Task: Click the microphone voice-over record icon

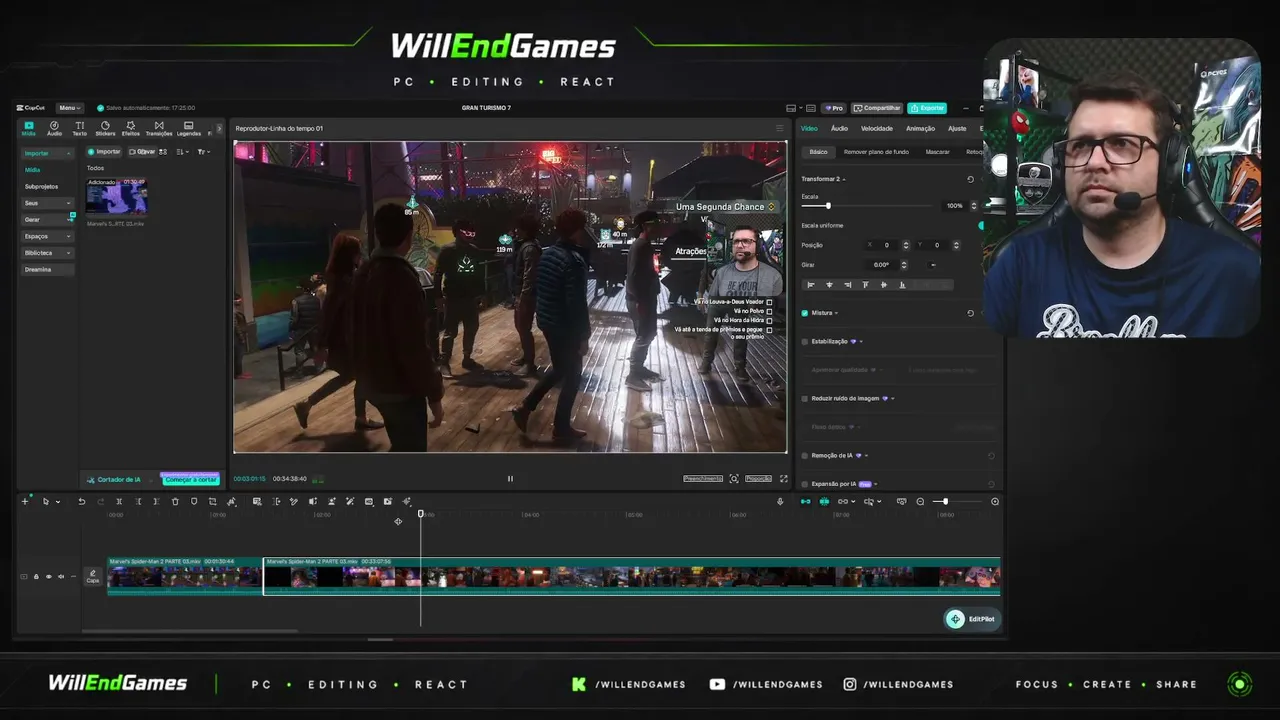Action: (780, 502)
